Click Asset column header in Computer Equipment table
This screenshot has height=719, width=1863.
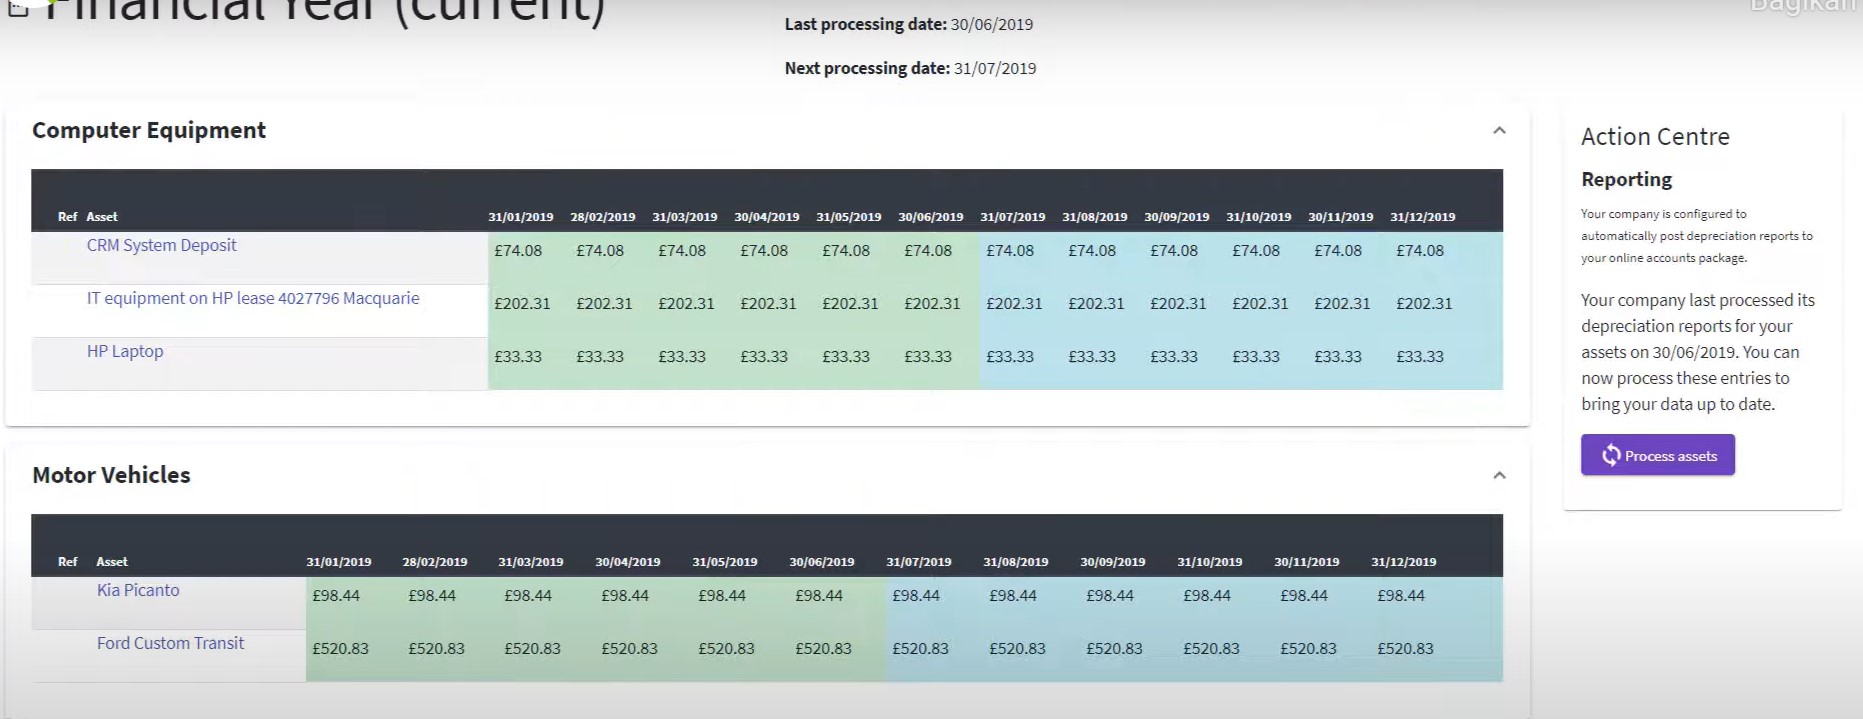[x=102, y=217]
